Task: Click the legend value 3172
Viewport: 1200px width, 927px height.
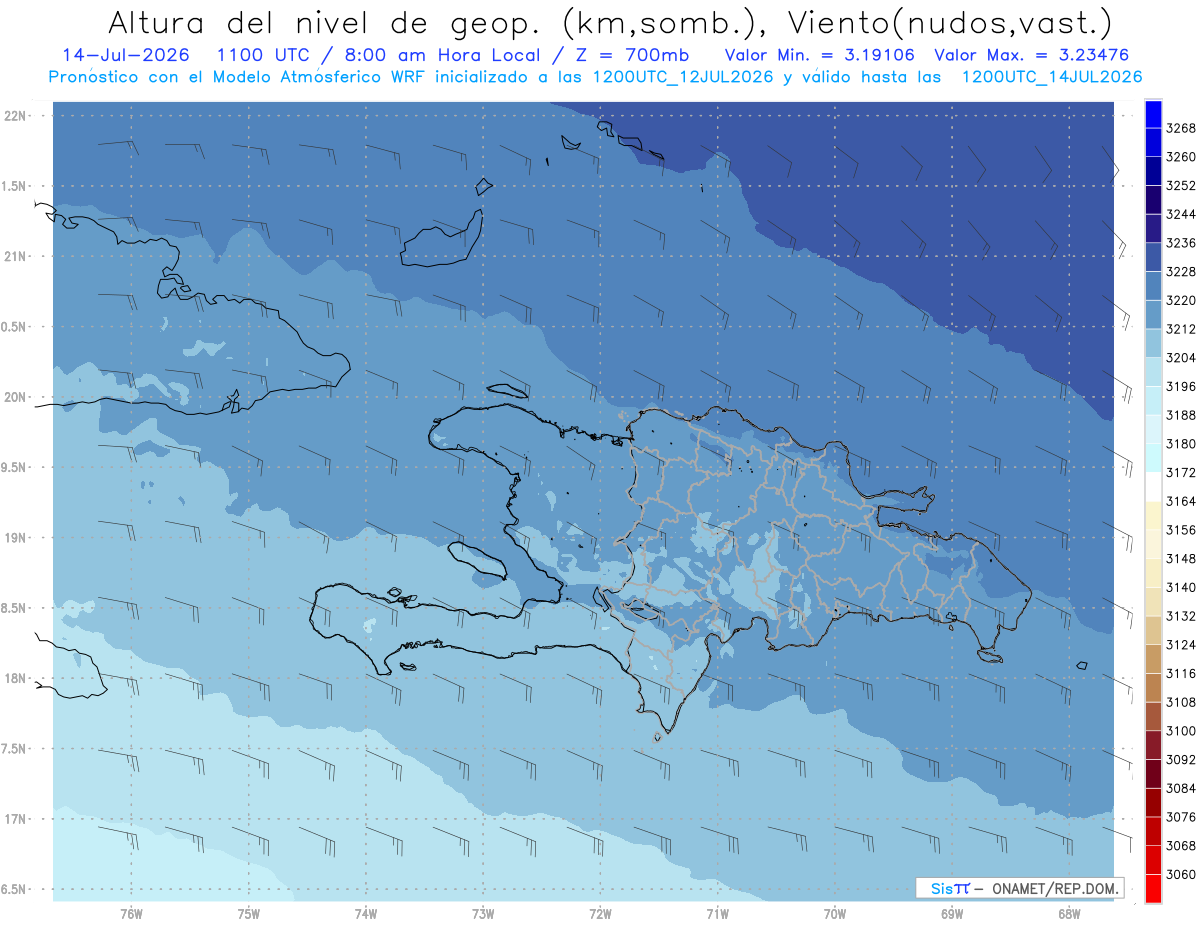Action: pos(1181,473)
